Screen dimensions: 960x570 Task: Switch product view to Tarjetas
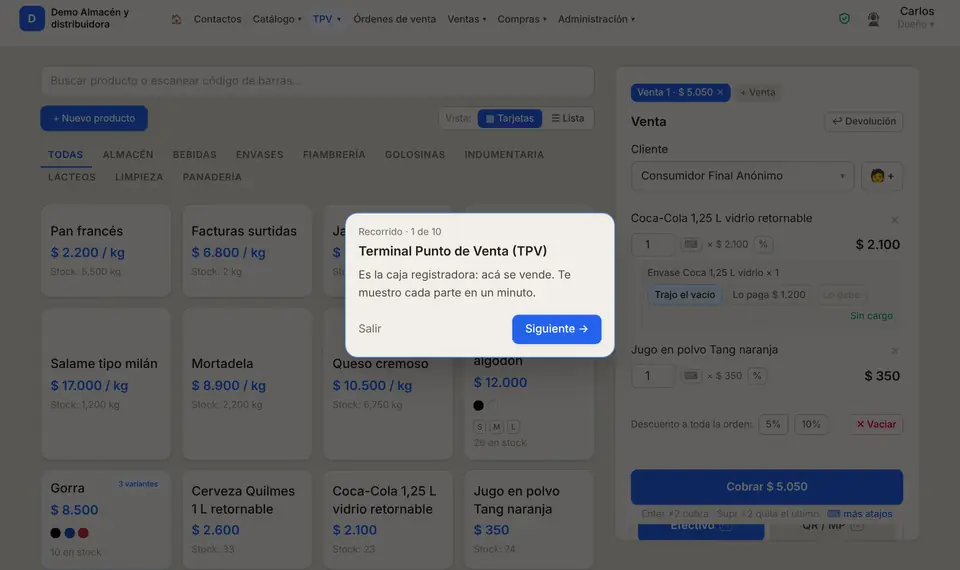coord(509,118)
